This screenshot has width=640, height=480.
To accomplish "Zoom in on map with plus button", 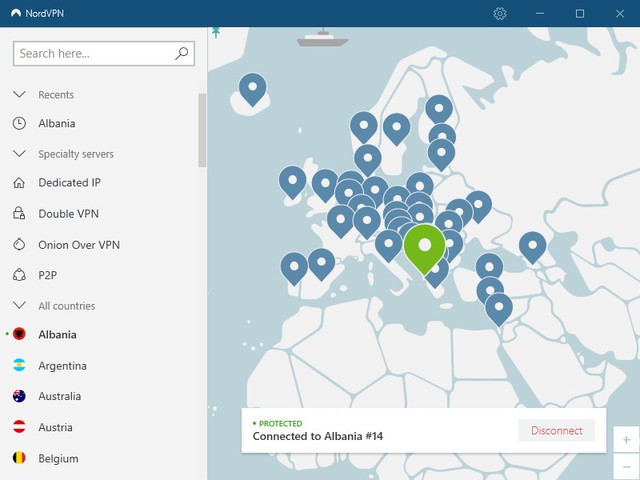I will click(x=625, y=440).
